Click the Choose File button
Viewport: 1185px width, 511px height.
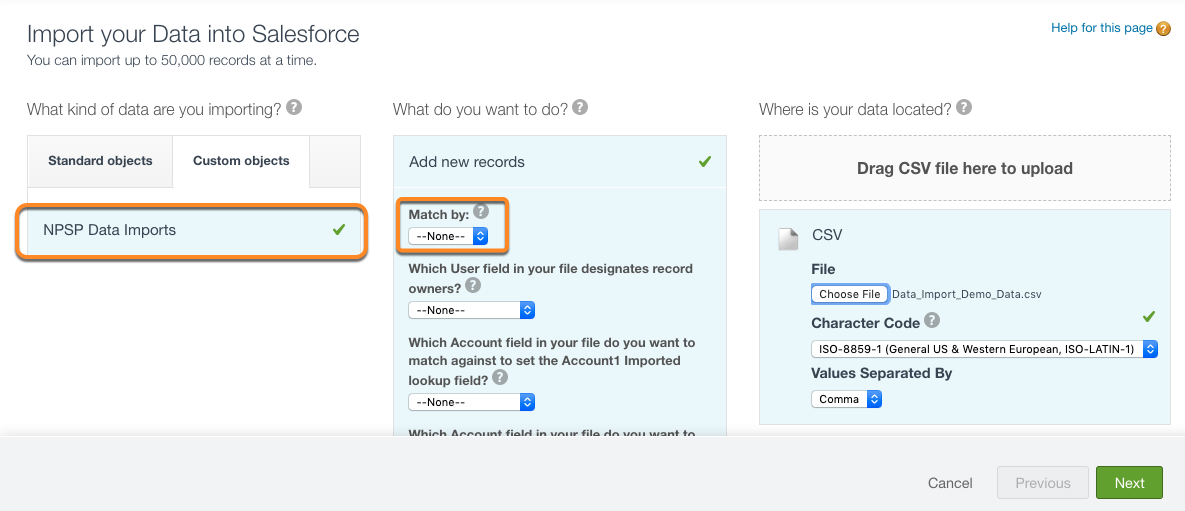click(850, 294)
